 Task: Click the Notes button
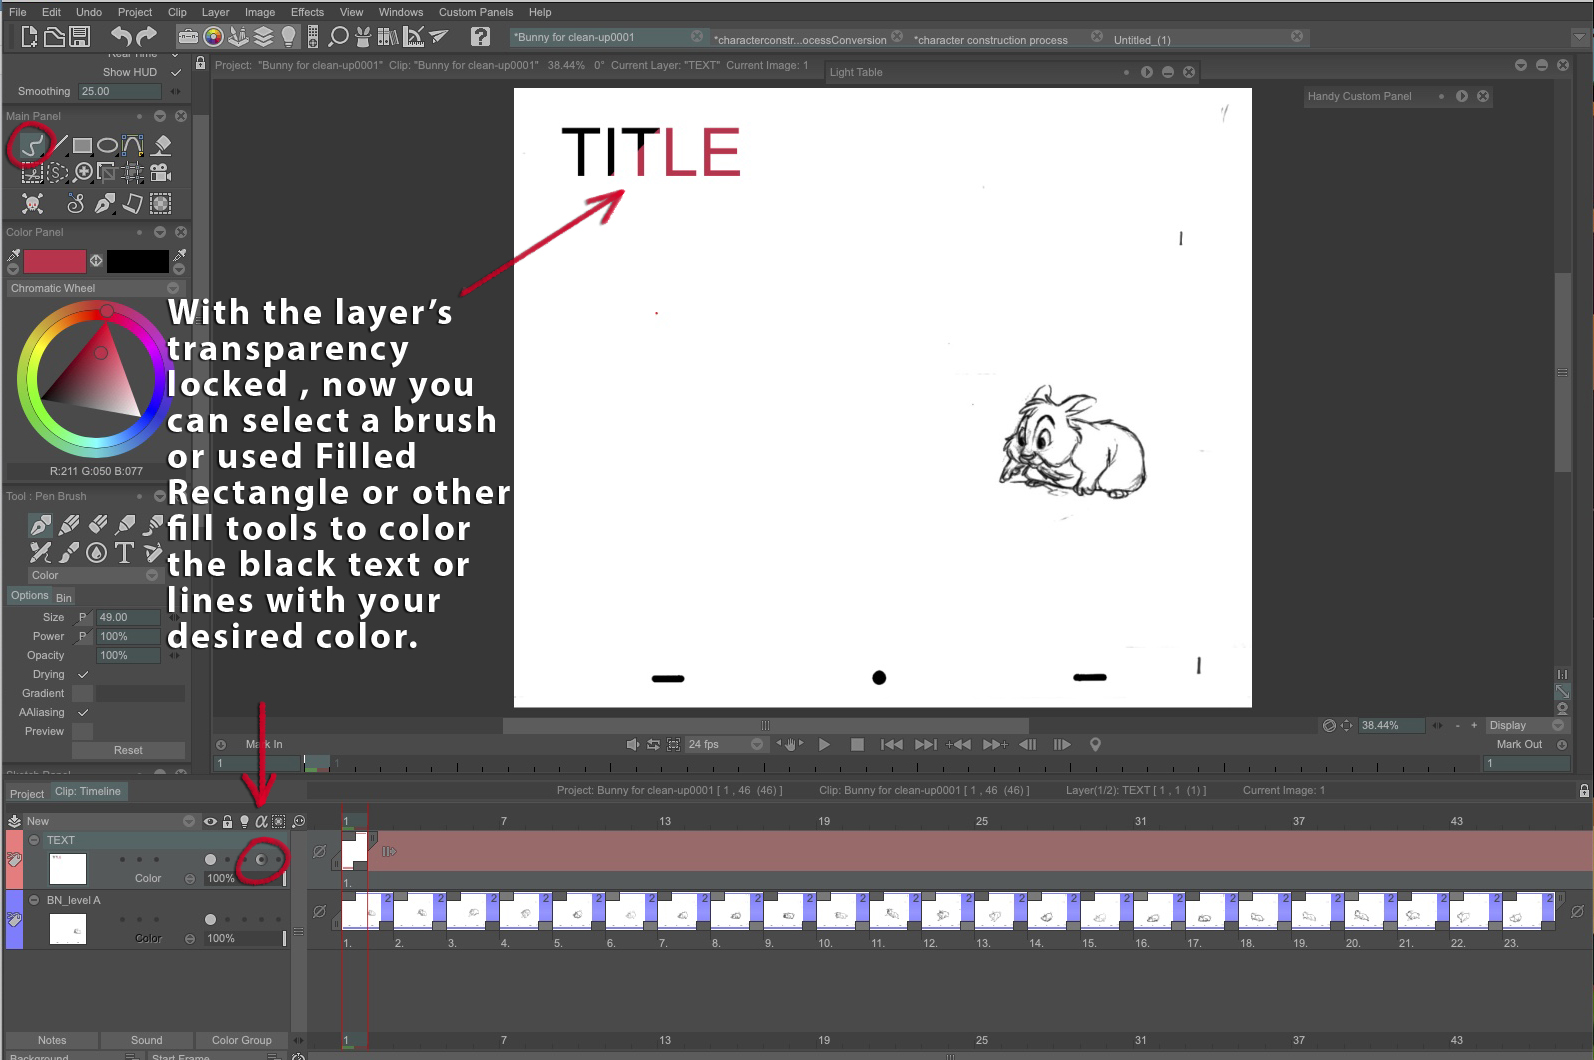coord(52,1040)
